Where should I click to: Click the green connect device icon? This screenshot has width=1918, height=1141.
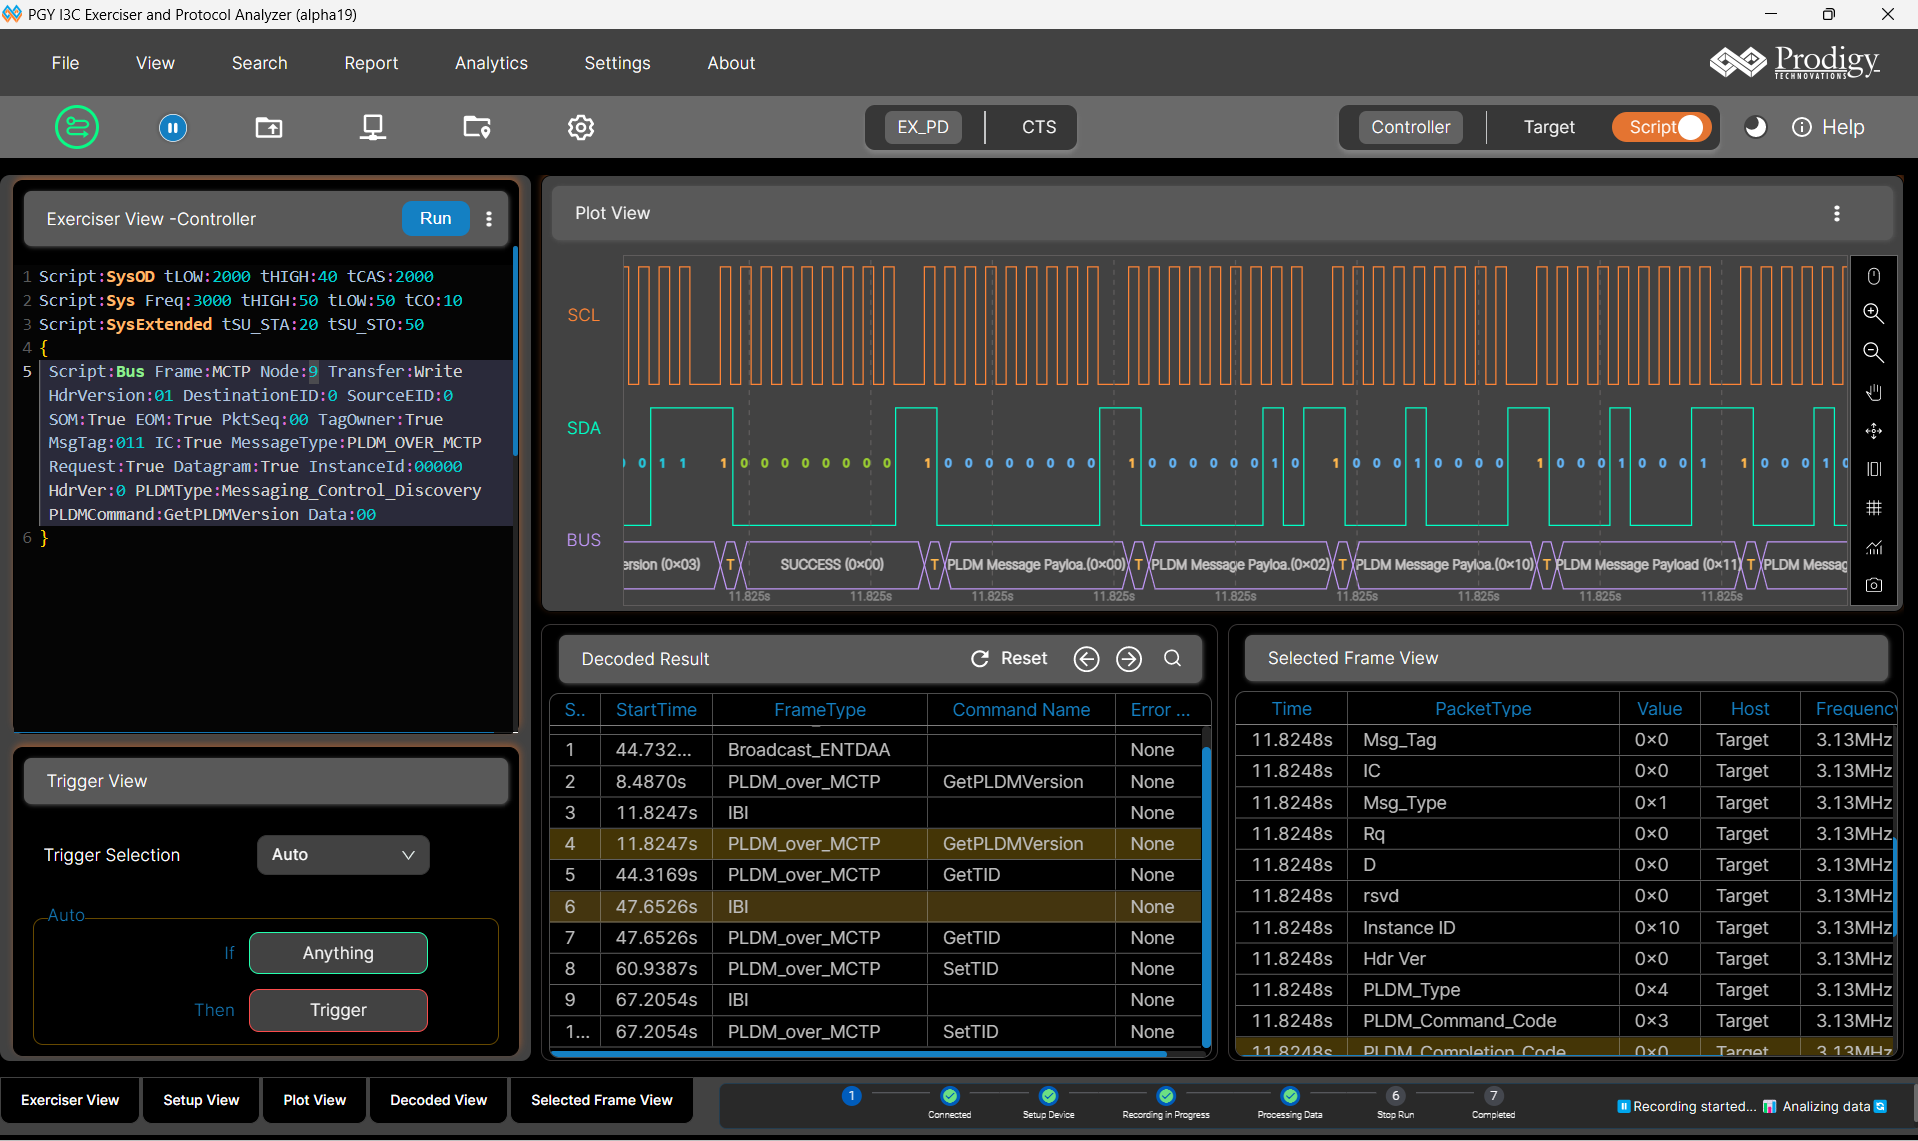tap(77, 127)
